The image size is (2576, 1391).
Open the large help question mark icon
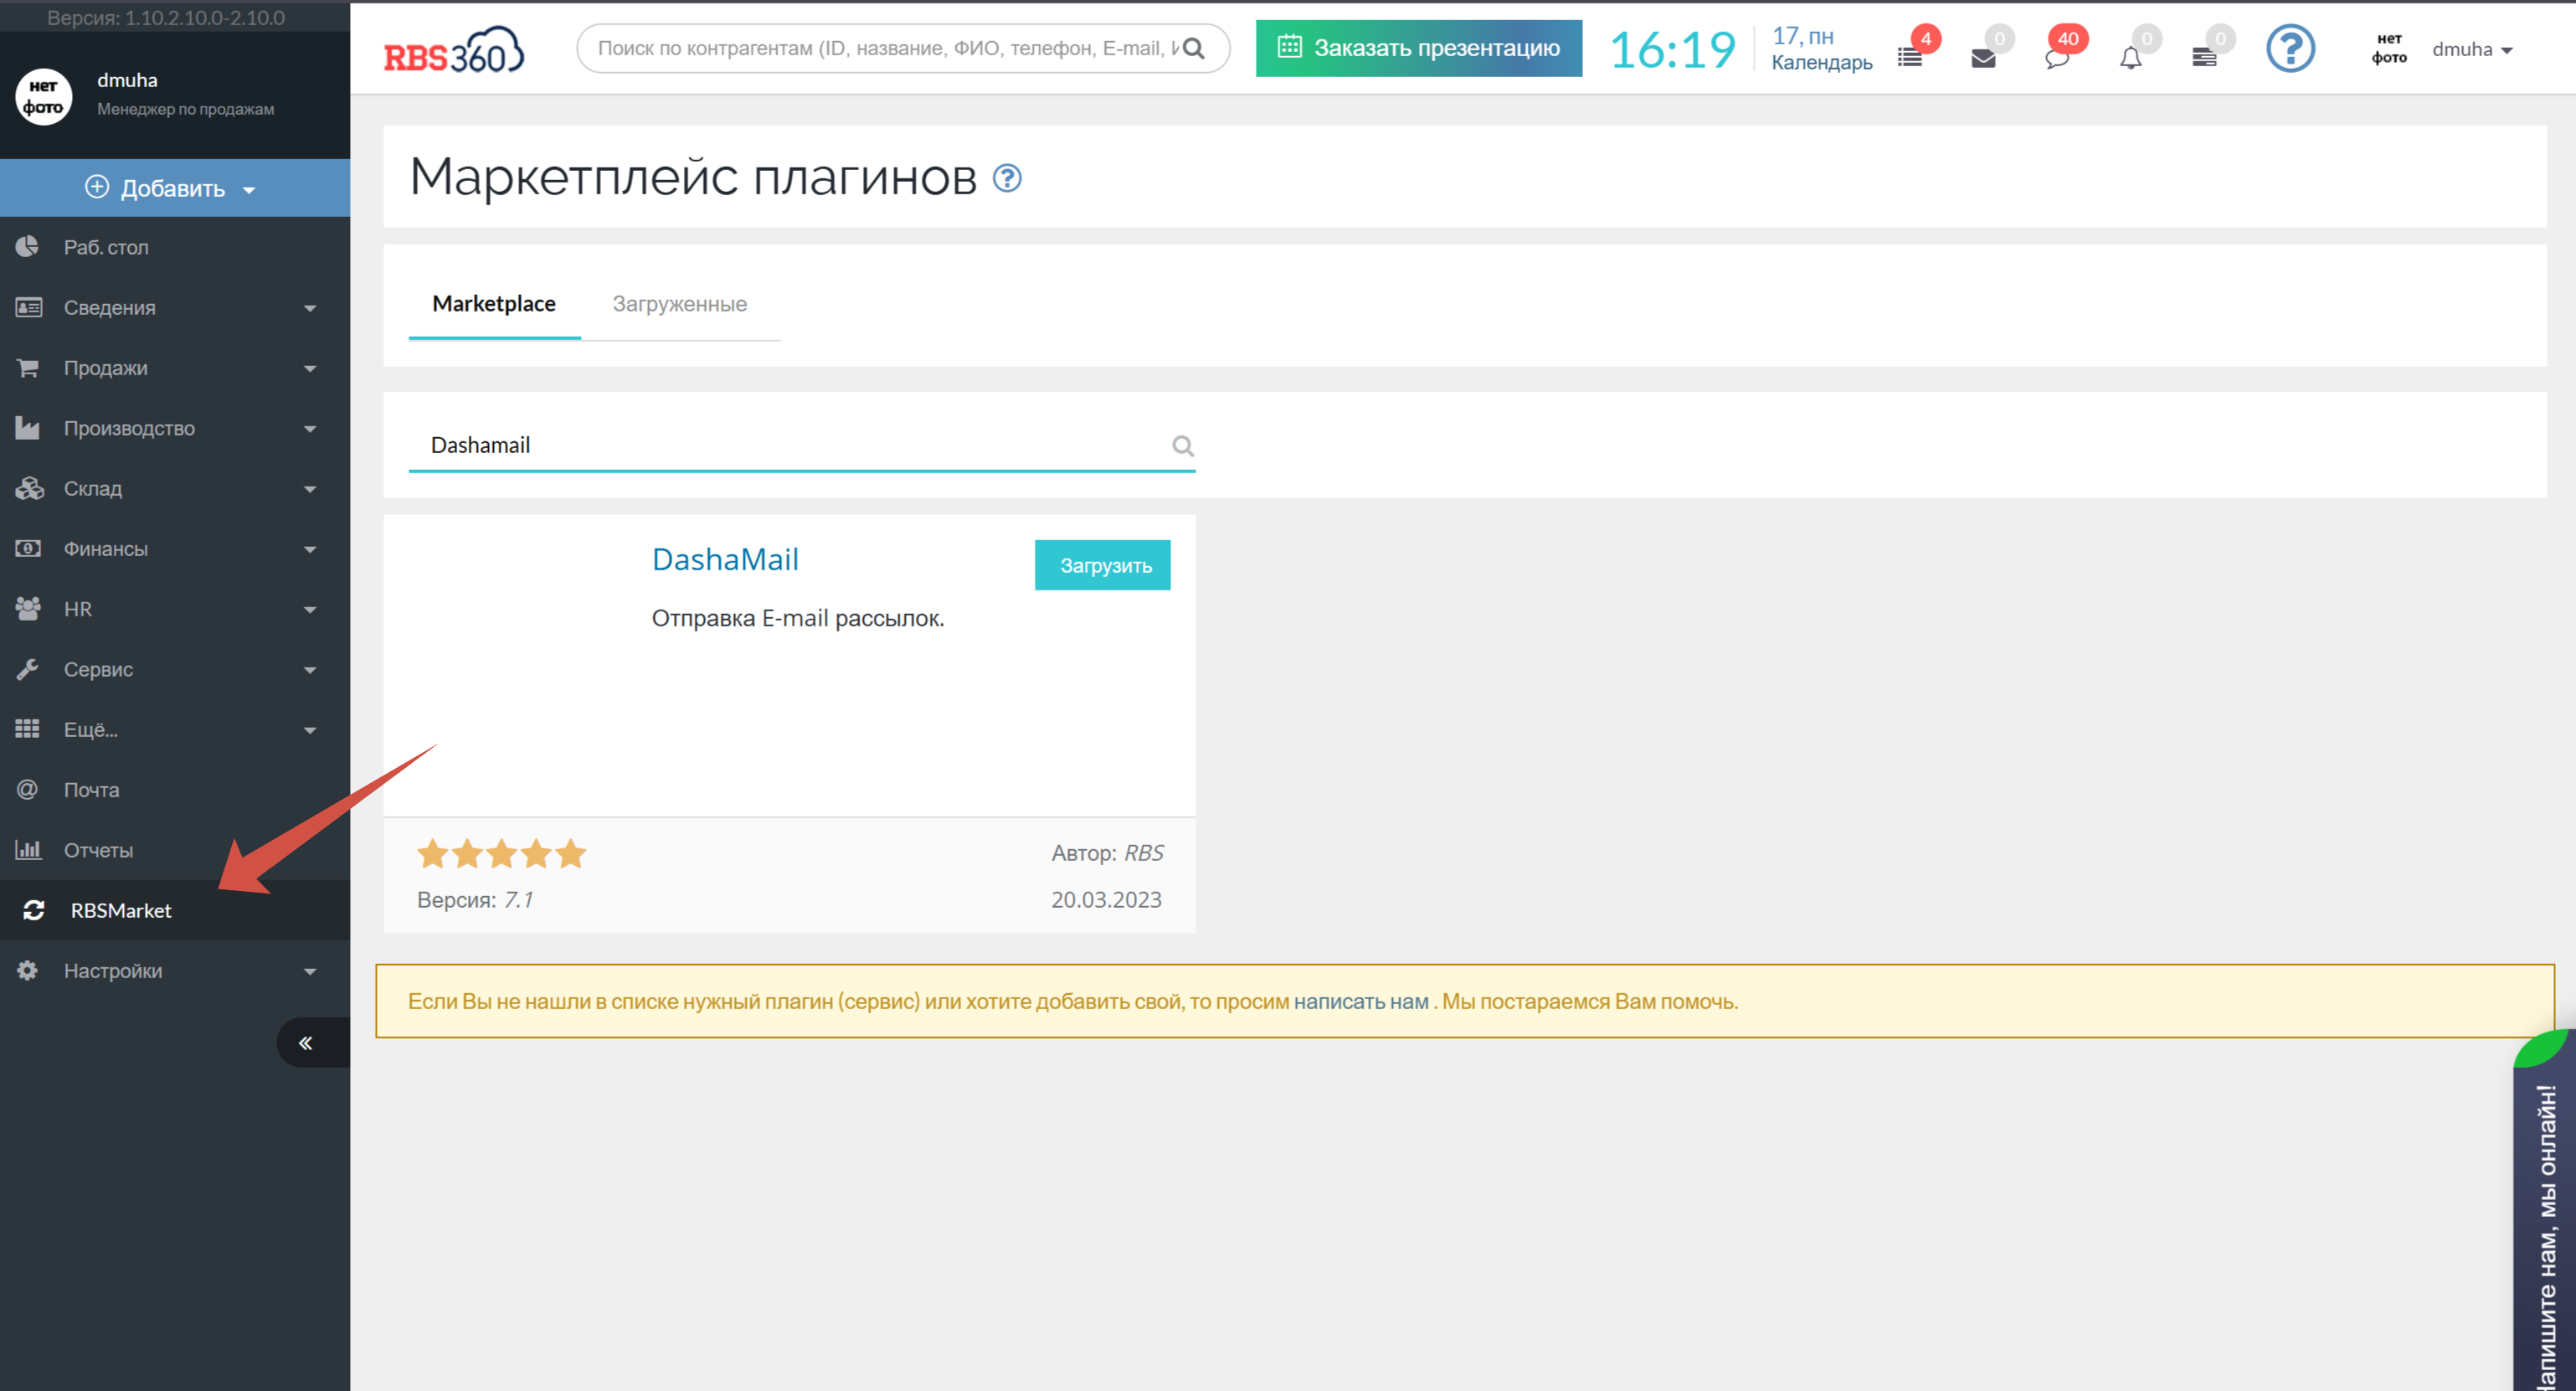click(x=2290, y=48)
